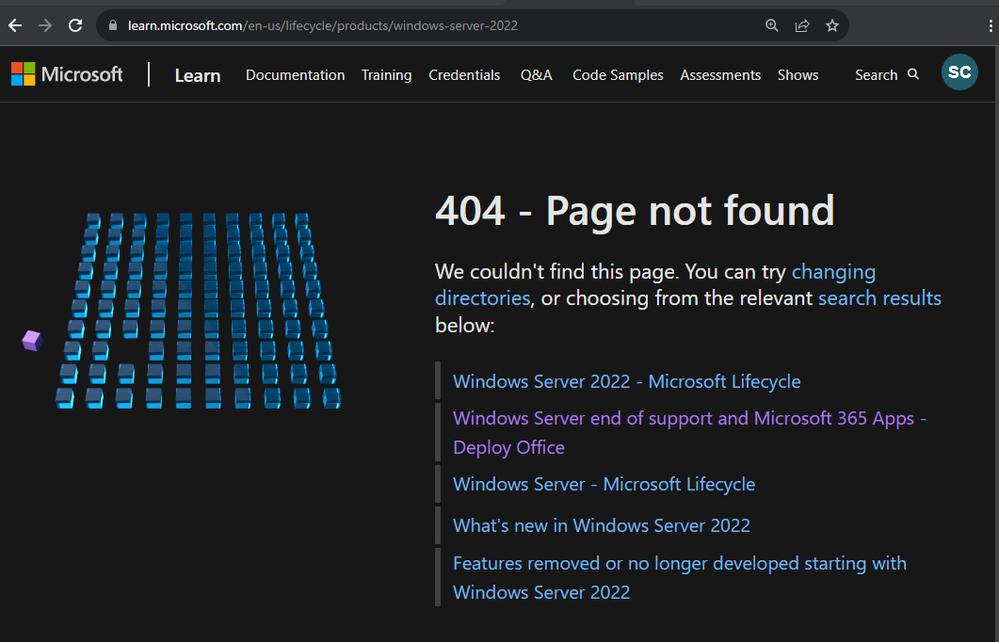Screen dimensions: 999x642
Task: Open 'What's new in Windows Server 2022'
Action: tap(601, 525)
